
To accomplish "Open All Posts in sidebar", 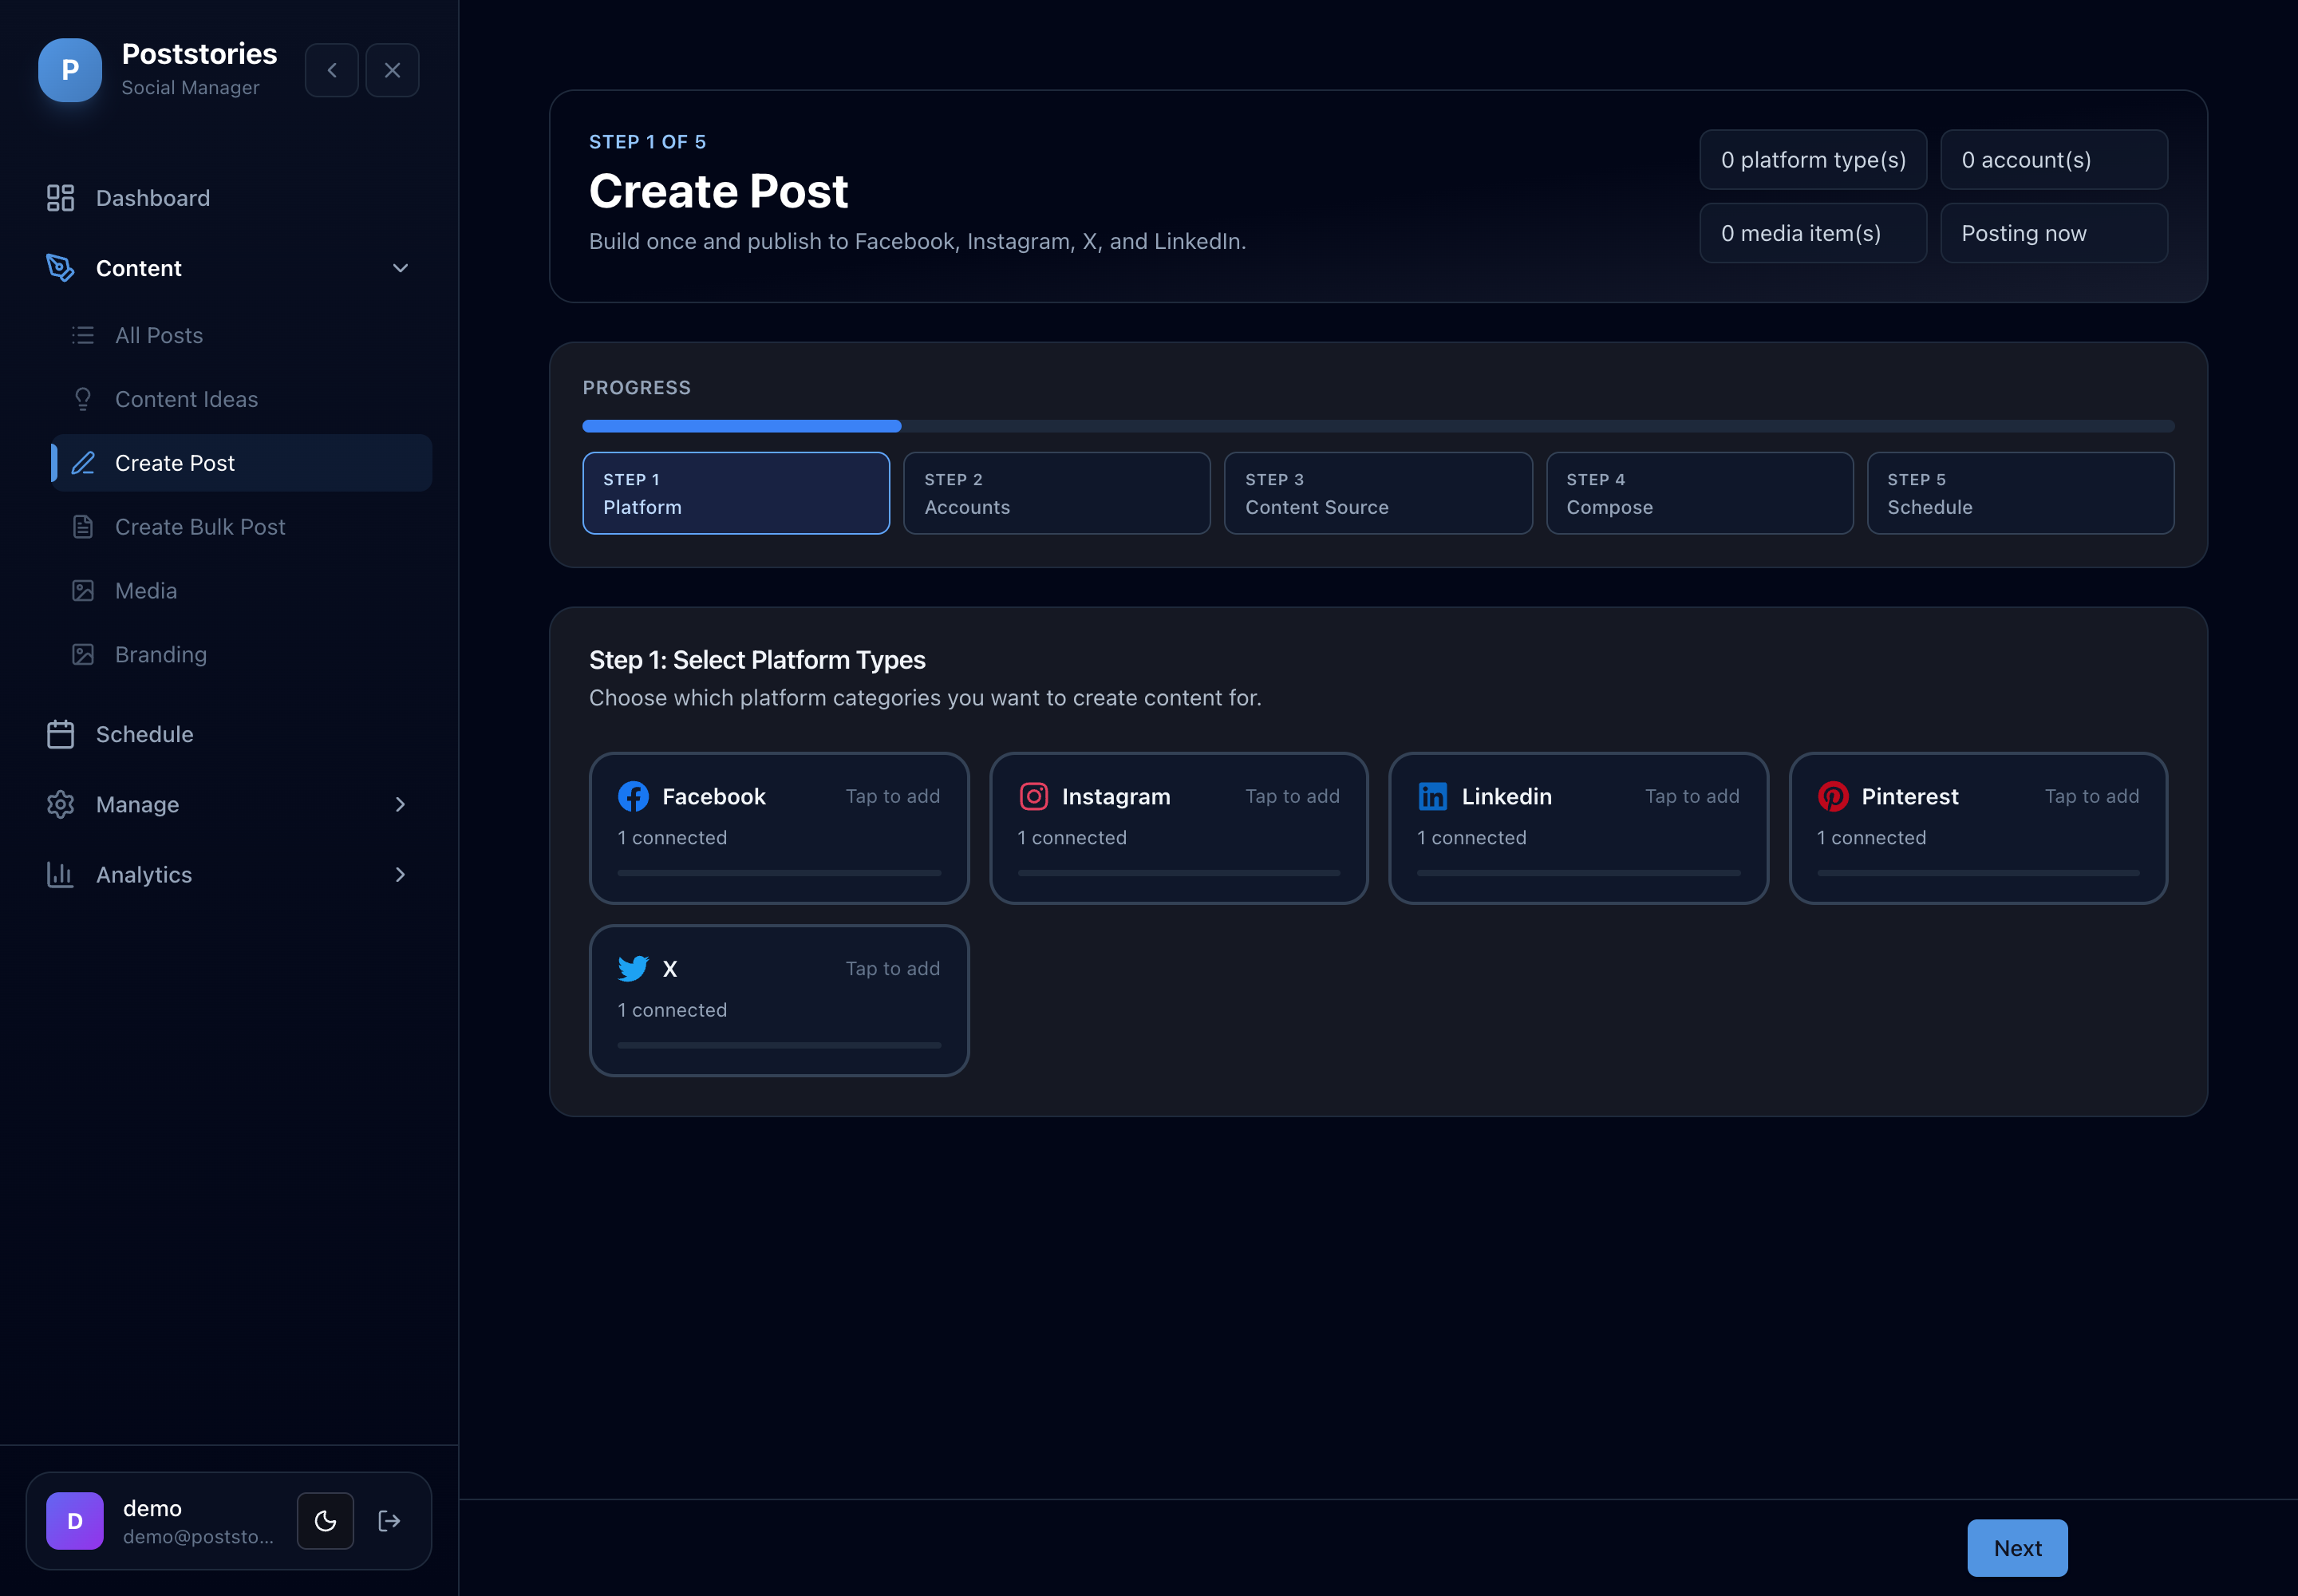I will pos(241,335).
